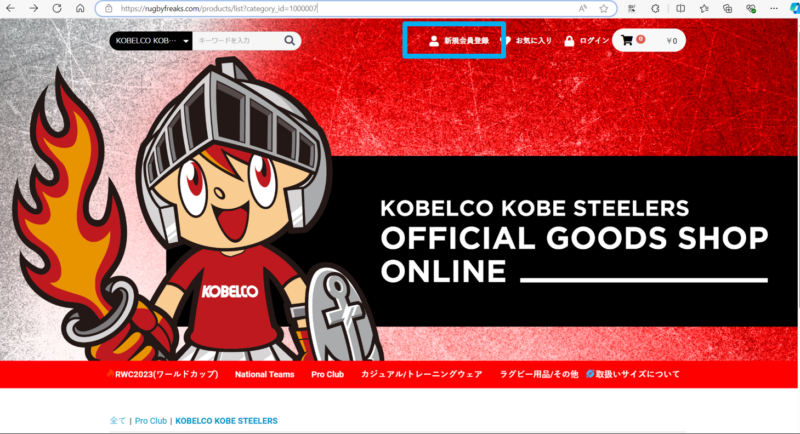Image resolution: width=800 pixels, height=434 pixels.
Task: Go to the browser home icon
Action: (80, 8)
